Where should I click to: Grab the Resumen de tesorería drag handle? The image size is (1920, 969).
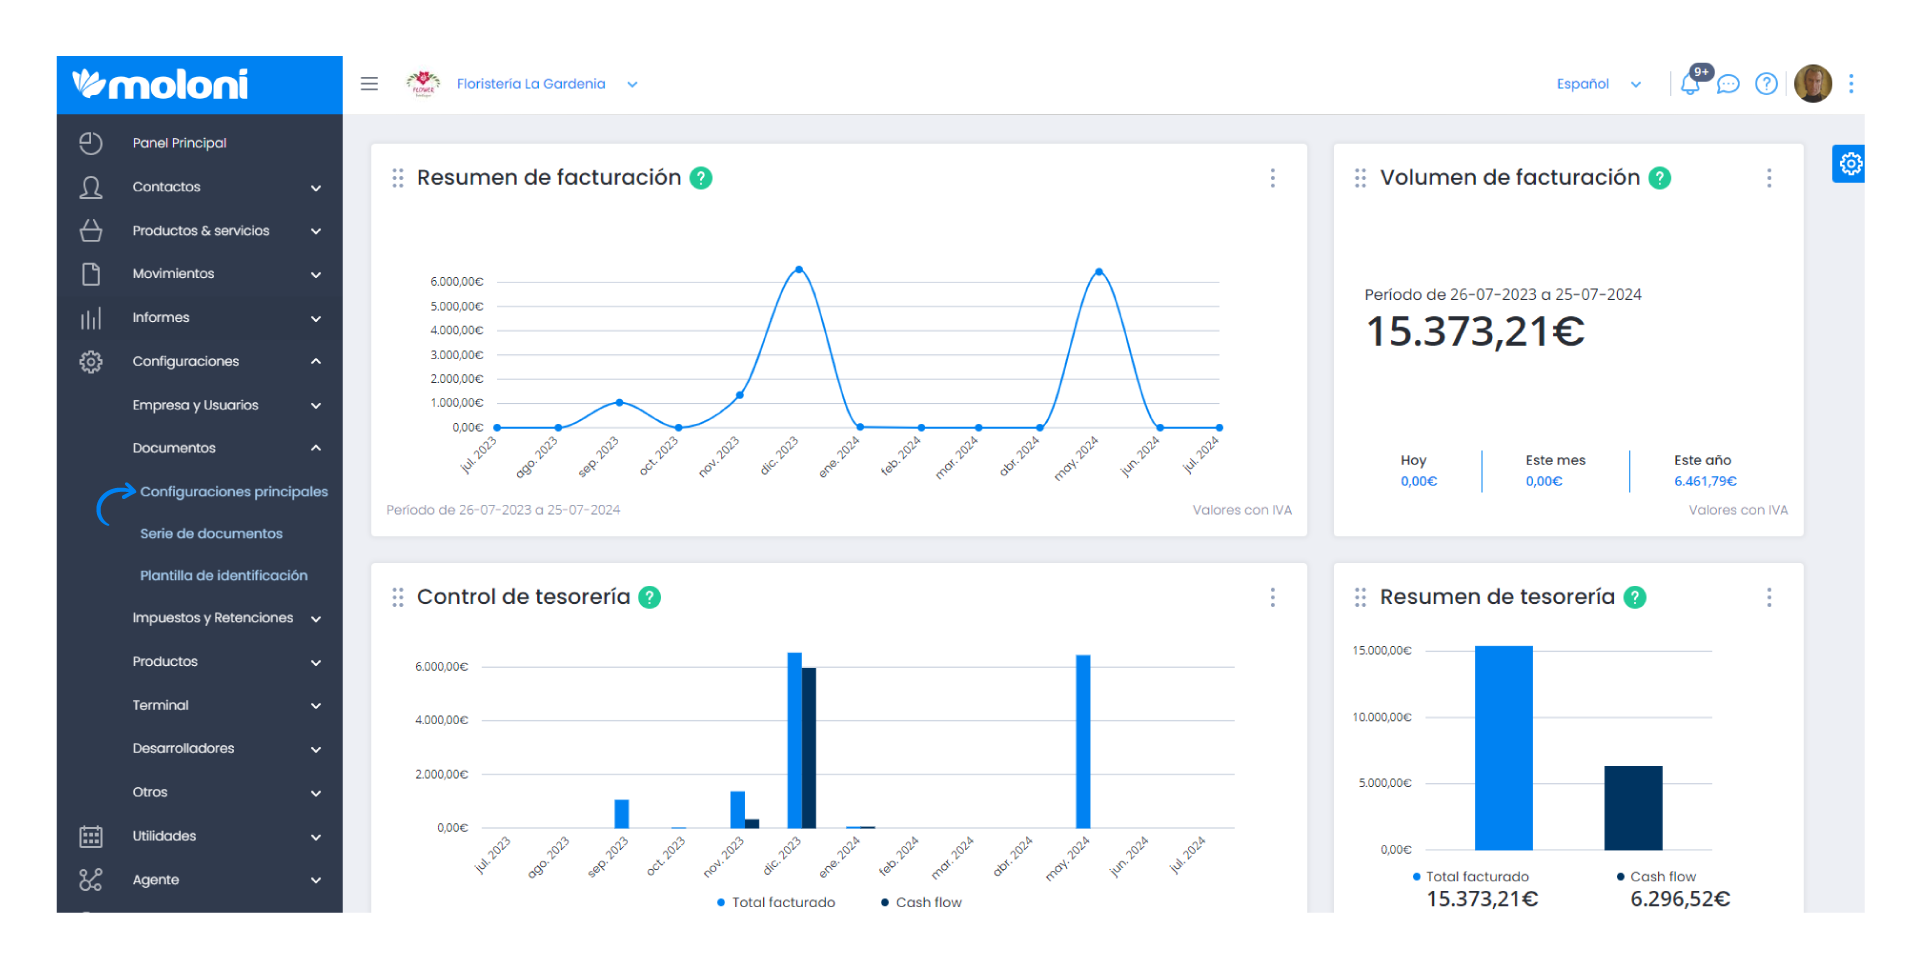point(1360,597)
